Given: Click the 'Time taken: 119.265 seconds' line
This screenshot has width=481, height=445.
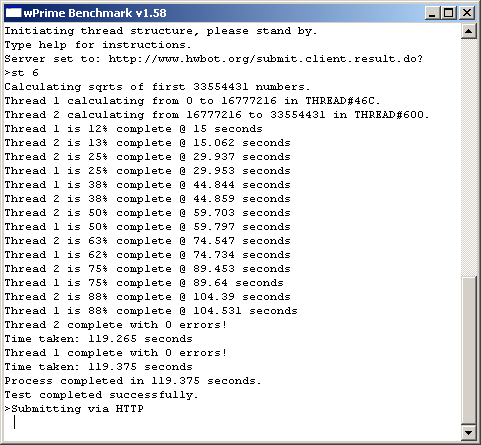Looking at the screenshot, I should click(99, 339).
